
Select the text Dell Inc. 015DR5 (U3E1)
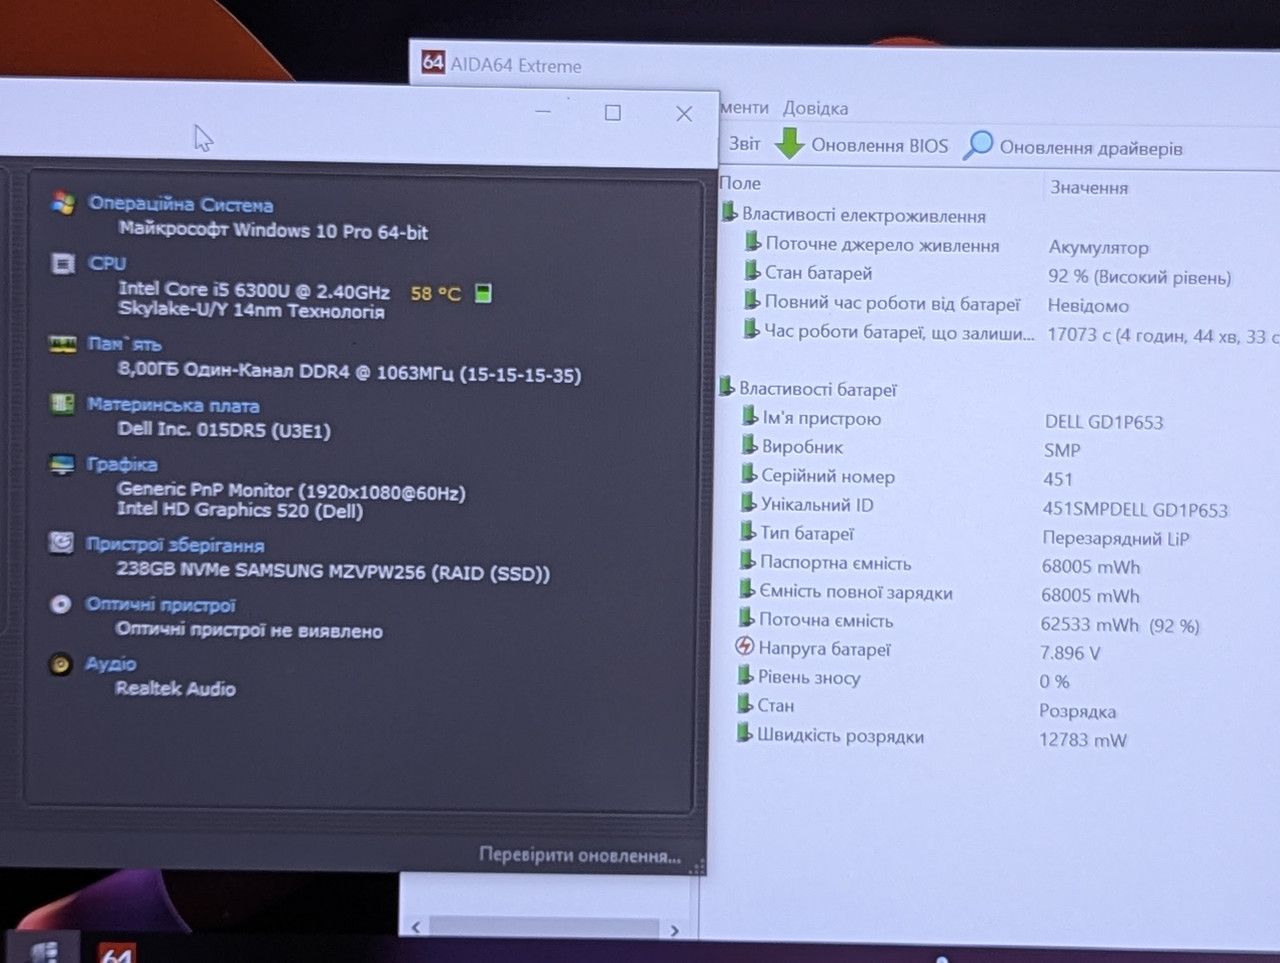tap(224, 430)
